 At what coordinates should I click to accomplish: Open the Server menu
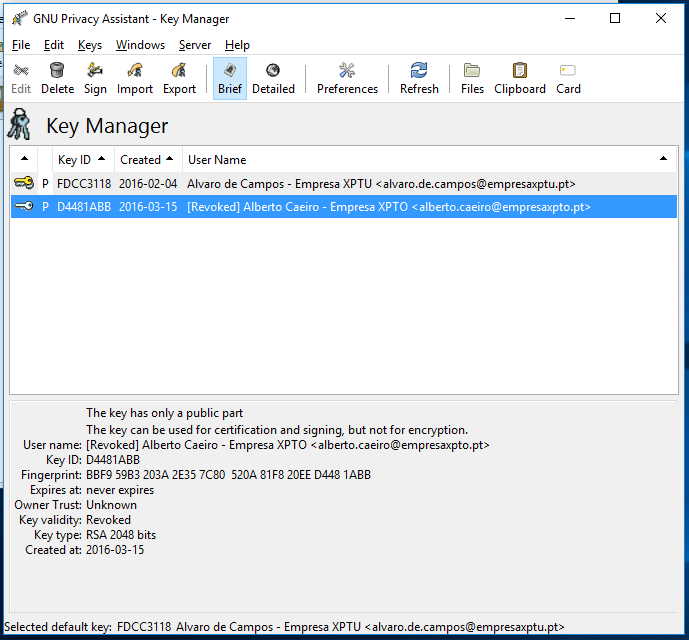click(x=195, y=45)
